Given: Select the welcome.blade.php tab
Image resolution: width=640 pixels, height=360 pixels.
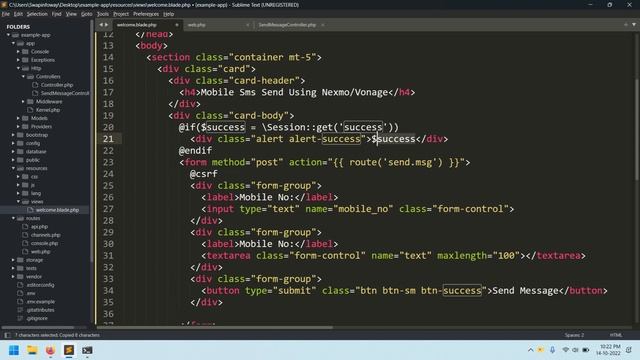Looking at the screenshot, I should tap(136, 25).
